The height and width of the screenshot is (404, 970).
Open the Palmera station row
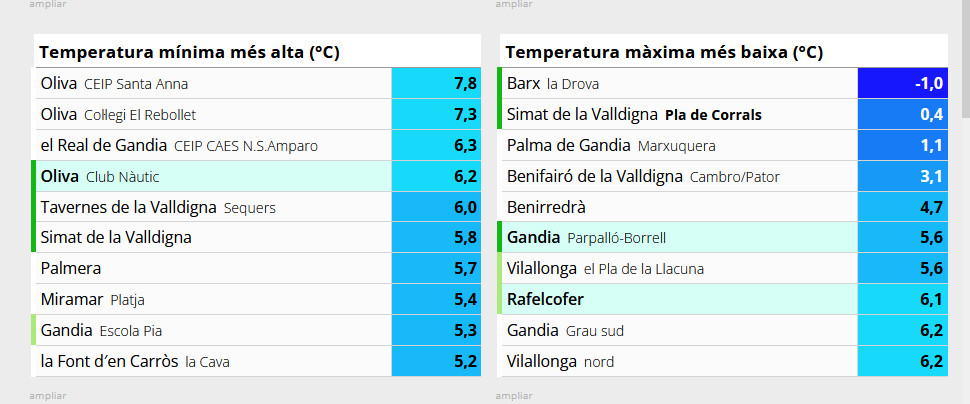(x=256, y=269)
